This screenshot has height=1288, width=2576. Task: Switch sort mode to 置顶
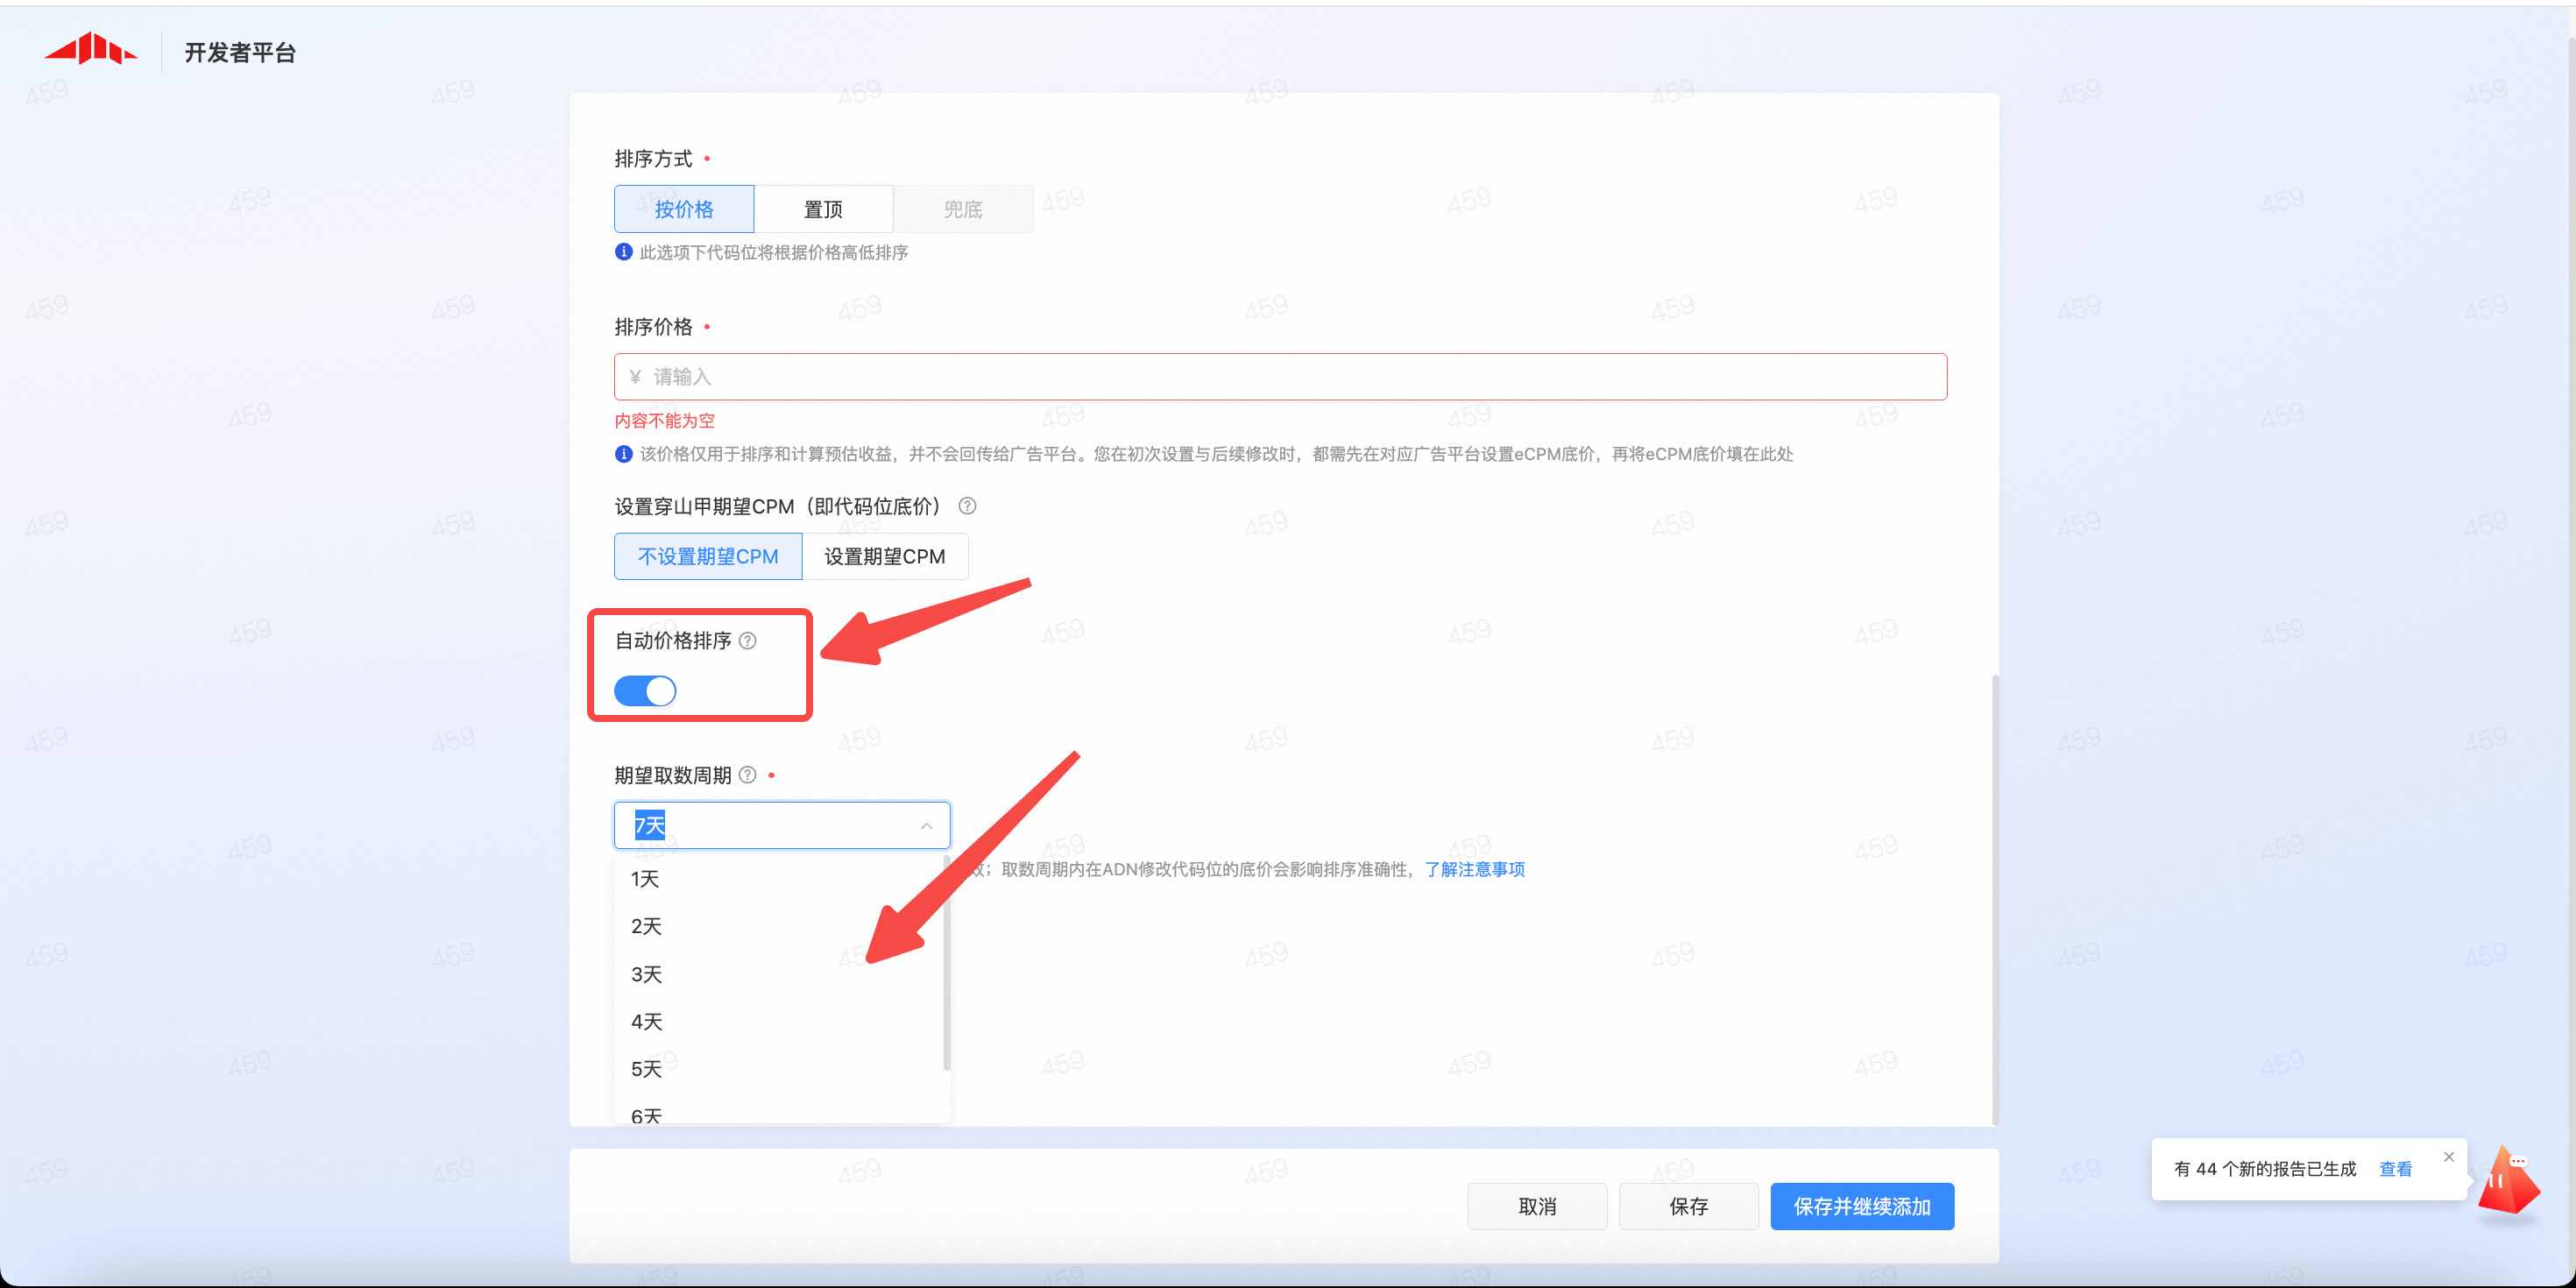click(823, 209)
